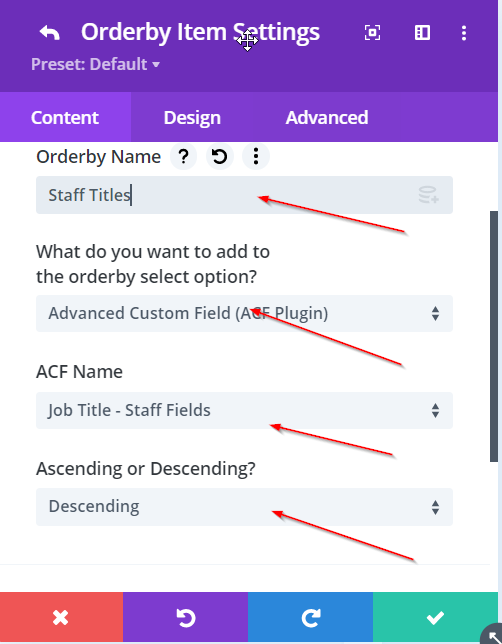Expand the ACF Name Job Title dropdown

tap(244, 410)
